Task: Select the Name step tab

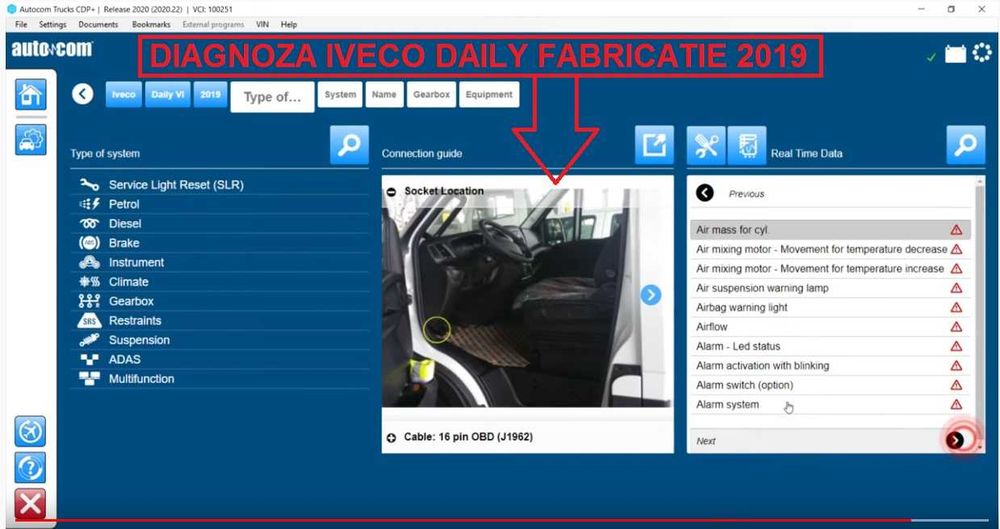Action: tap(384, 94)
